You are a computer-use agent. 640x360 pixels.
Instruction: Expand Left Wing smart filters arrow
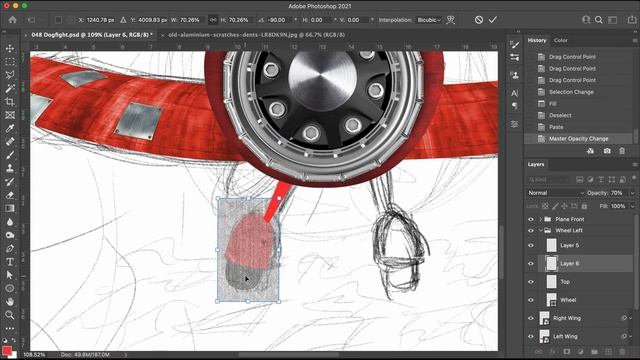click(x=631, y=336)
